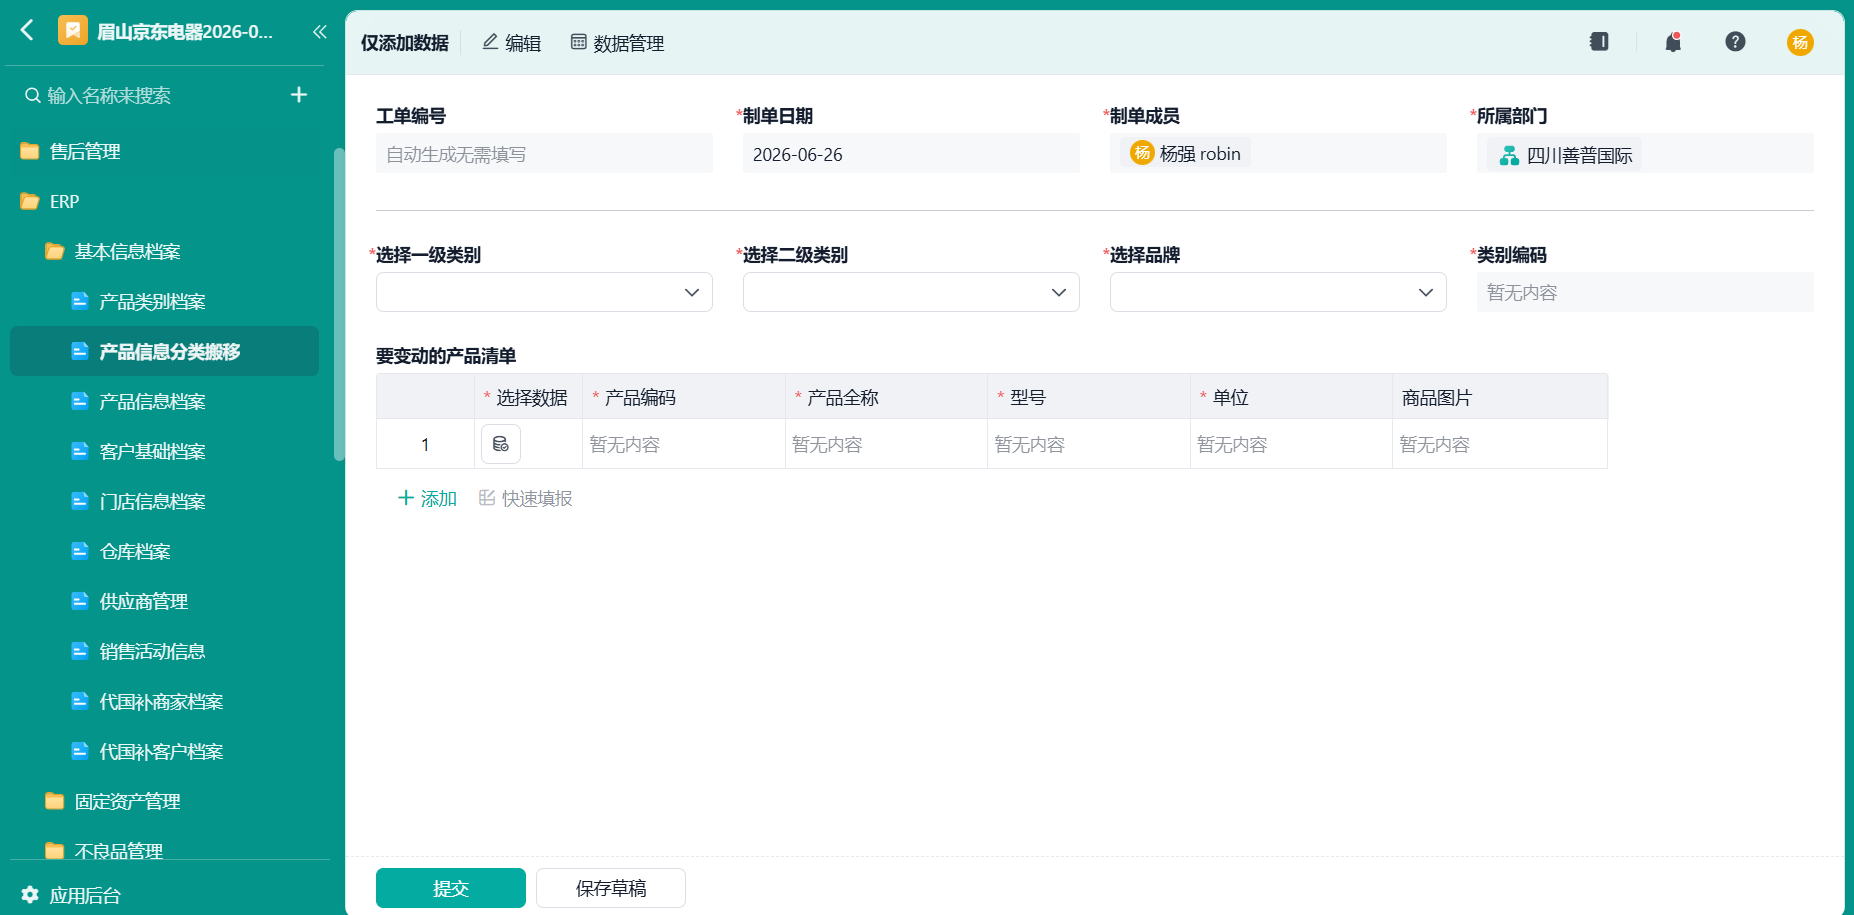
Task: Collapse the sidebar with double-chevron icon
Action: pos(320,31)
